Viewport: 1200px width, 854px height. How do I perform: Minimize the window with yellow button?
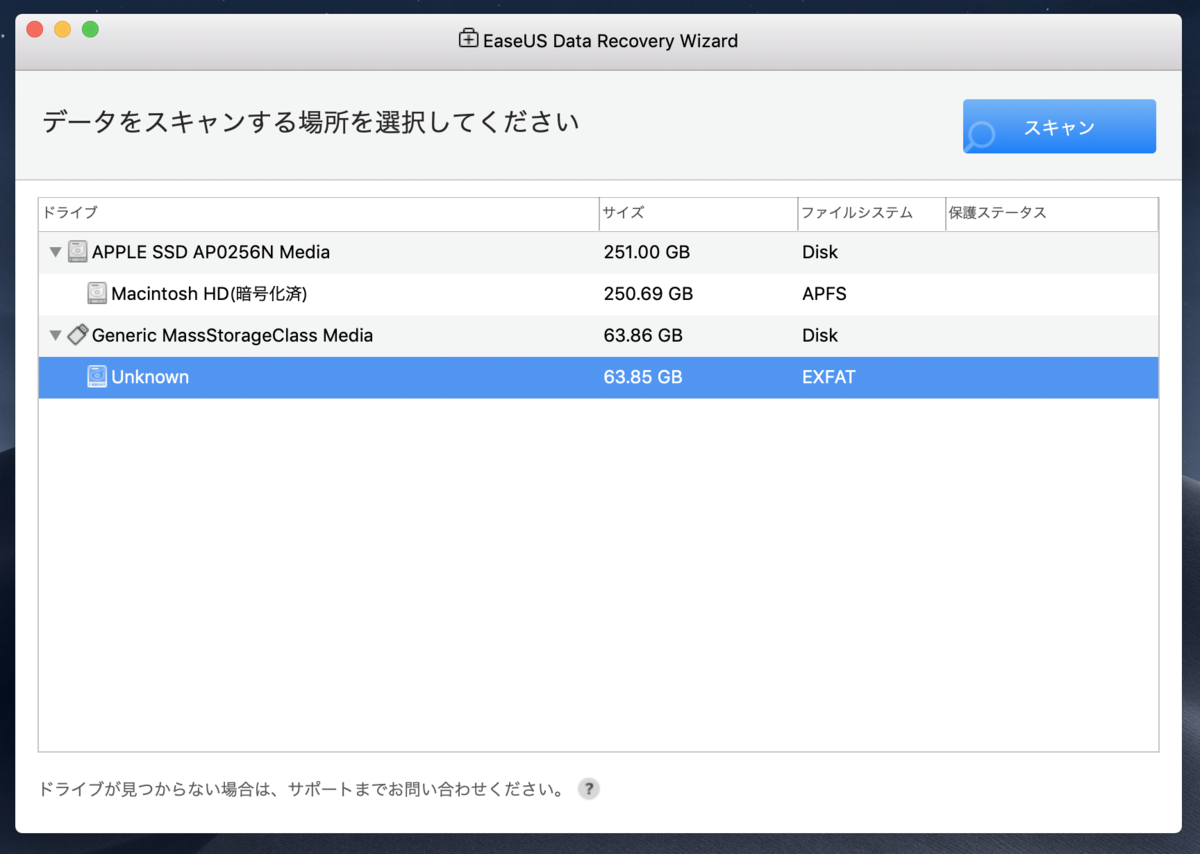coord(62,29)
